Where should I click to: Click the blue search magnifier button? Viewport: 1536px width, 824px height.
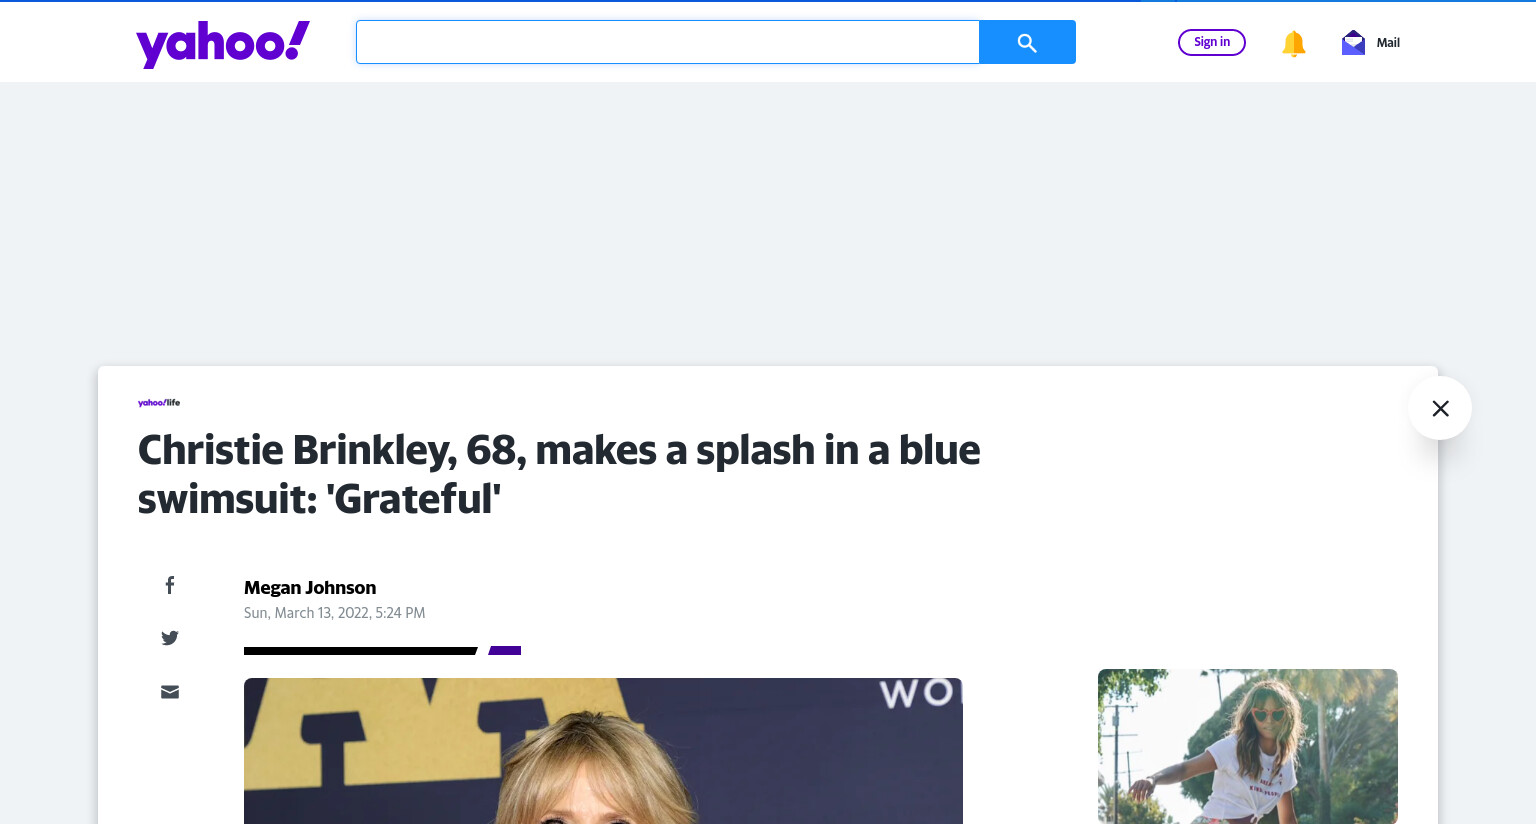(1027, 42)
